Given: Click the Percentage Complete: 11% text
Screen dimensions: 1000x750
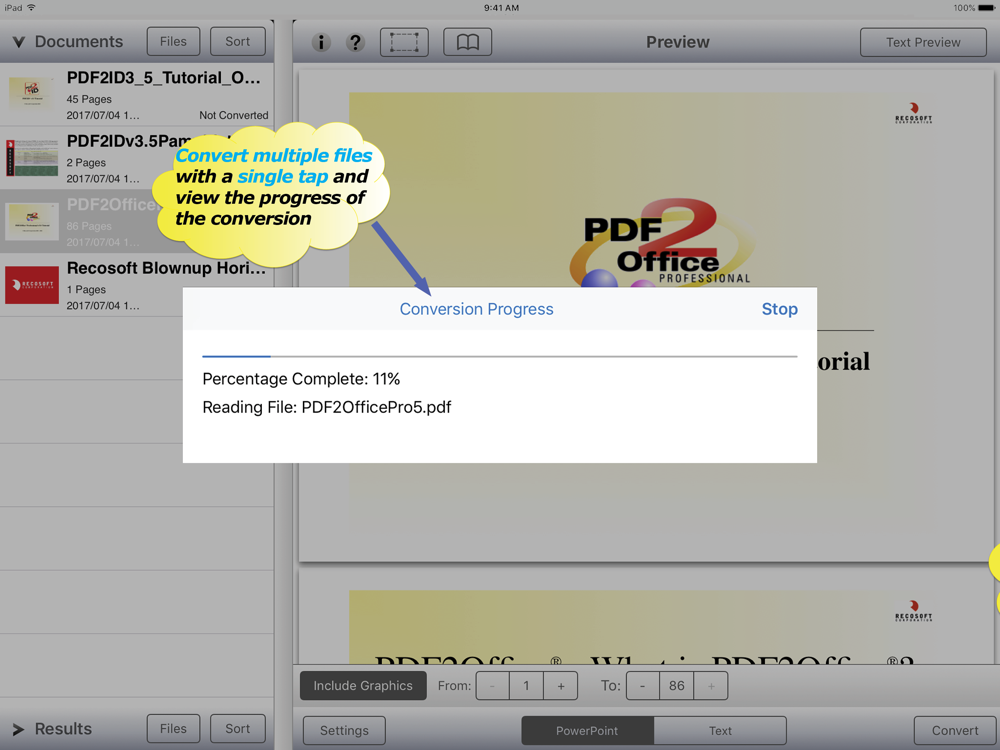Looking at the screenshot, I should pyautogui.click(x=301, y=379).
